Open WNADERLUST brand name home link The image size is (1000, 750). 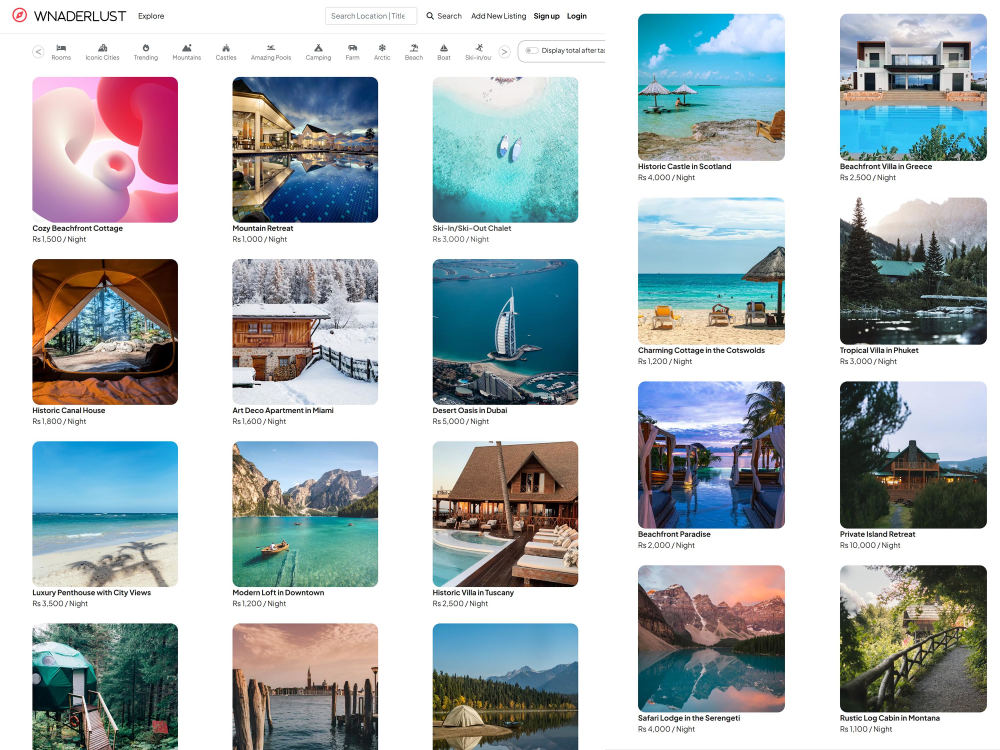80,16
